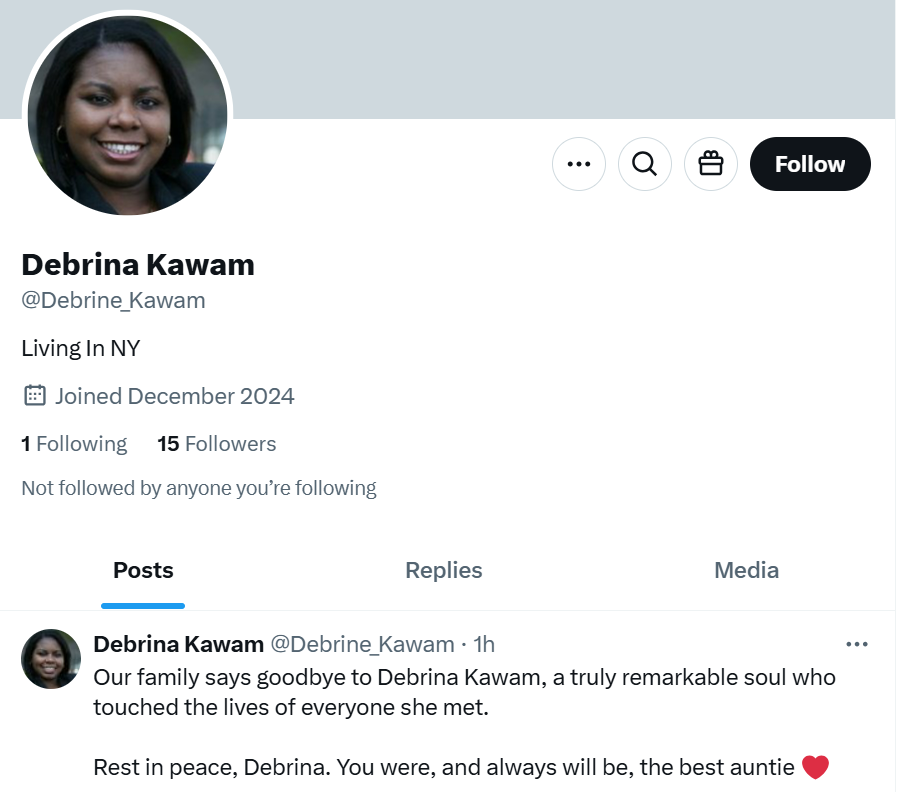Follow Debrina Kawam
The width and height of the screenshot is (898, 792).
[x=810, y=164]
